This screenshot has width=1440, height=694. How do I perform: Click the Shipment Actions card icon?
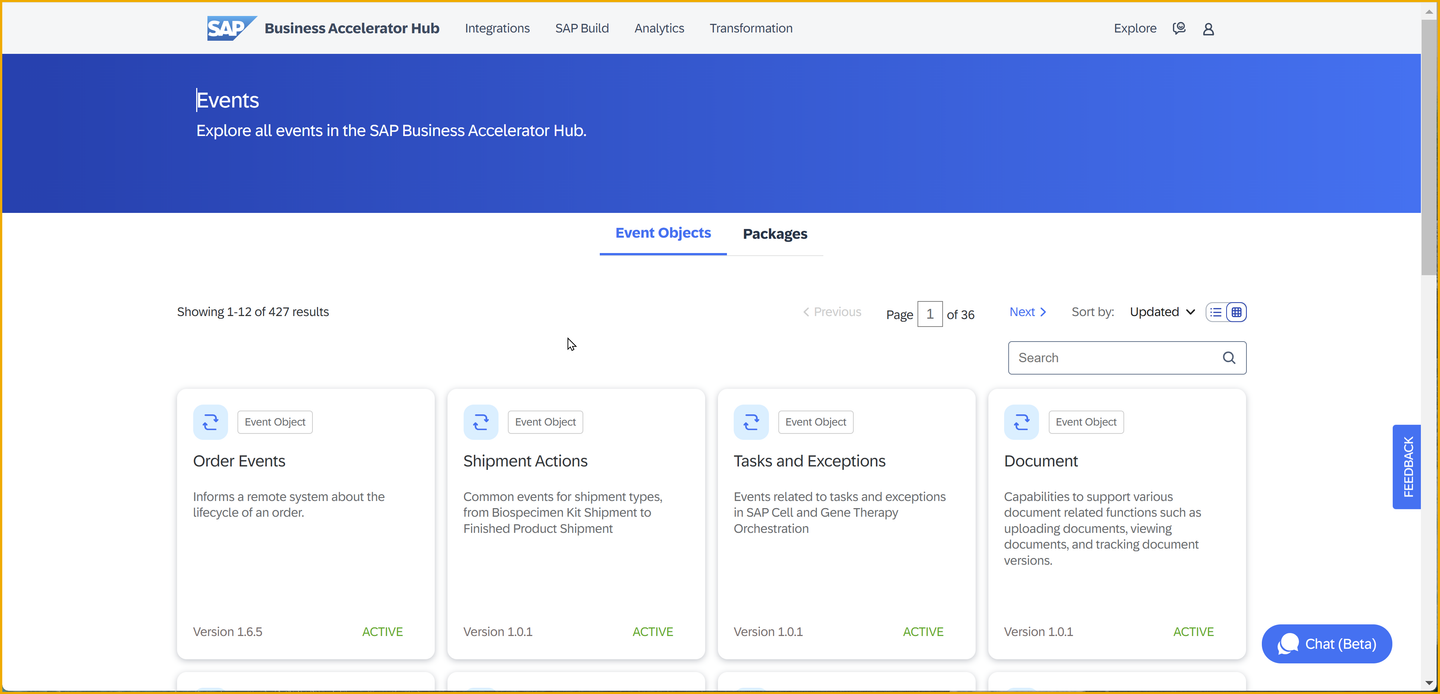pos(481,422)
